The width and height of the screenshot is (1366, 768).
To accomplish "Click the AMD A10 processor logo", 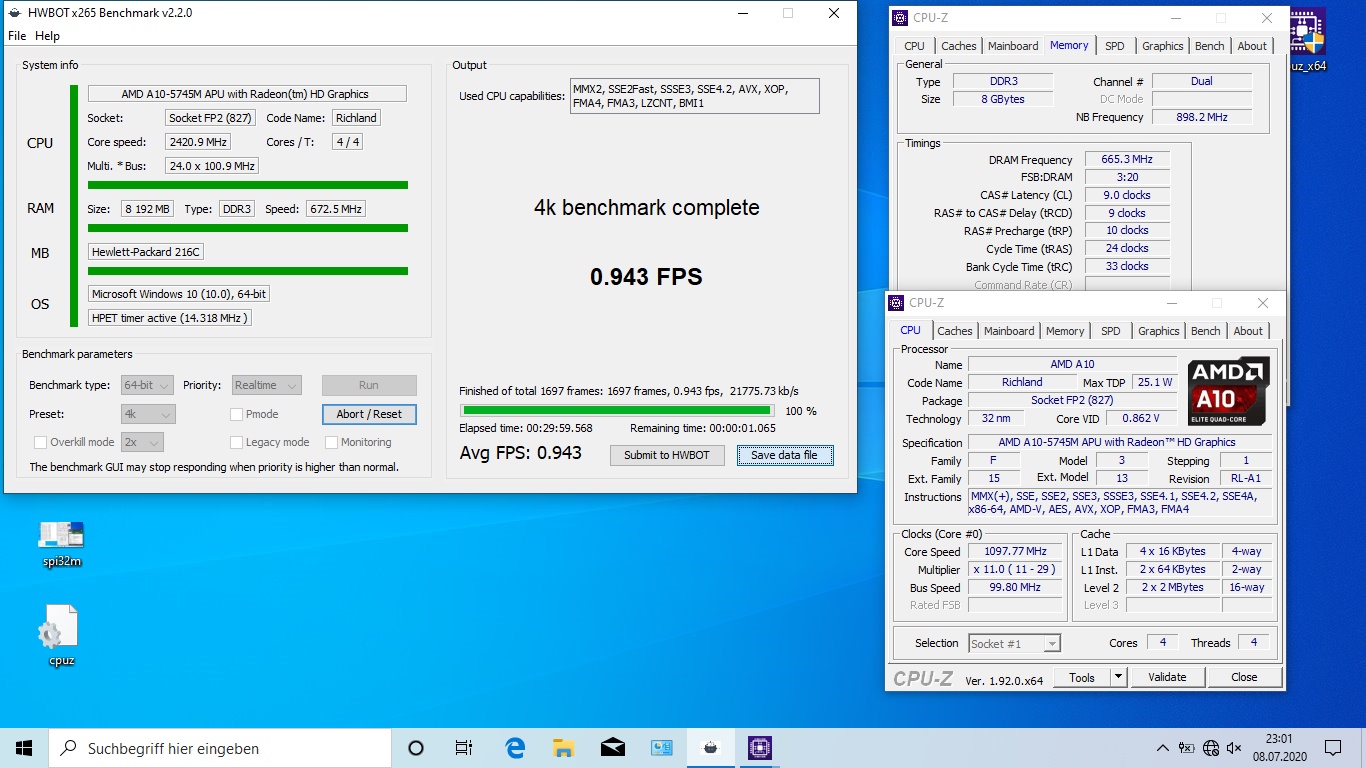I will pos(1229,391).
